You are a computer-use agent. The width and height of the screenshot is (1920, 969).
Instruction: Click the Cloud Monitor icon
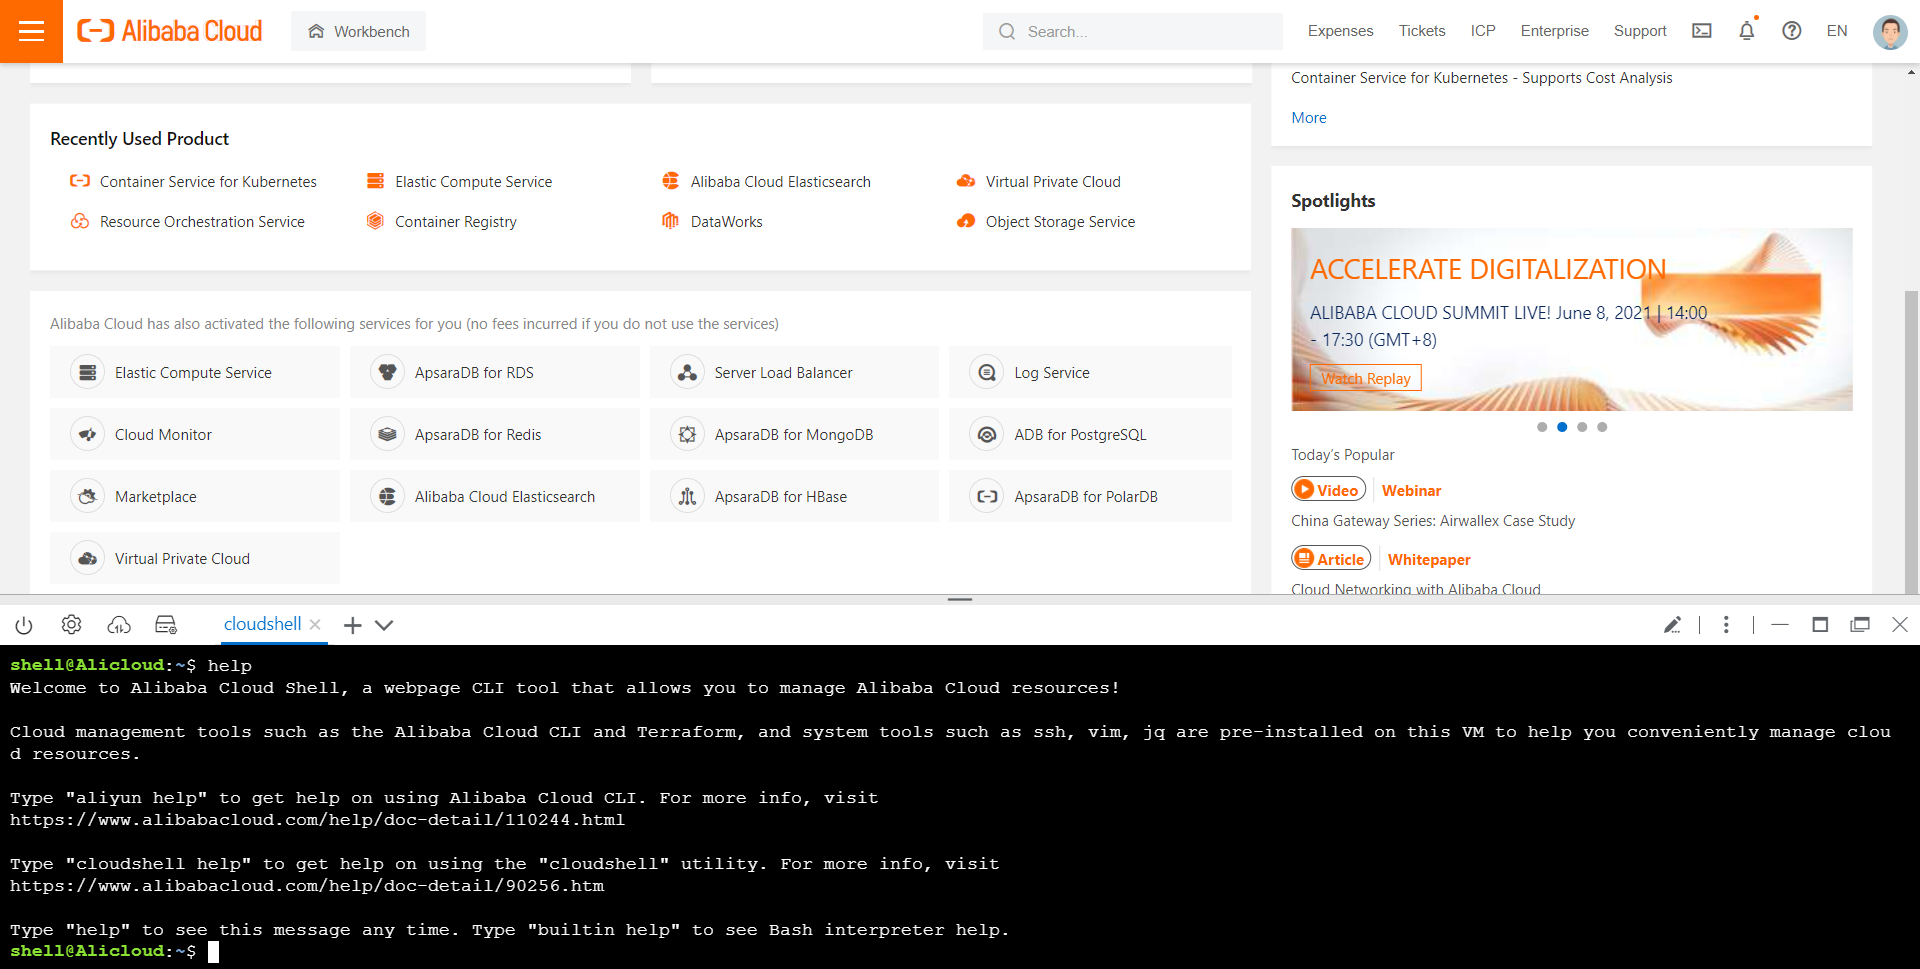[88, 435]
